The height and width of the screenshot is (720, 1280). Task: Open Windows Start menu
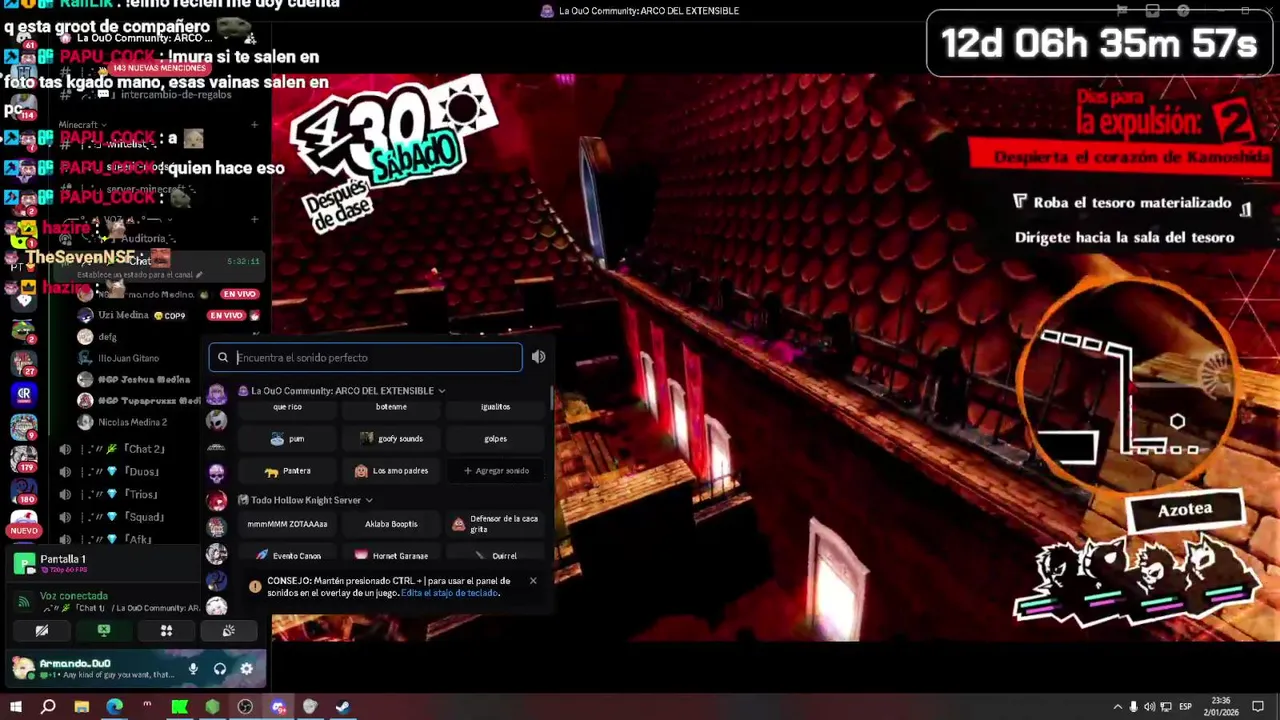click(15, 707)
